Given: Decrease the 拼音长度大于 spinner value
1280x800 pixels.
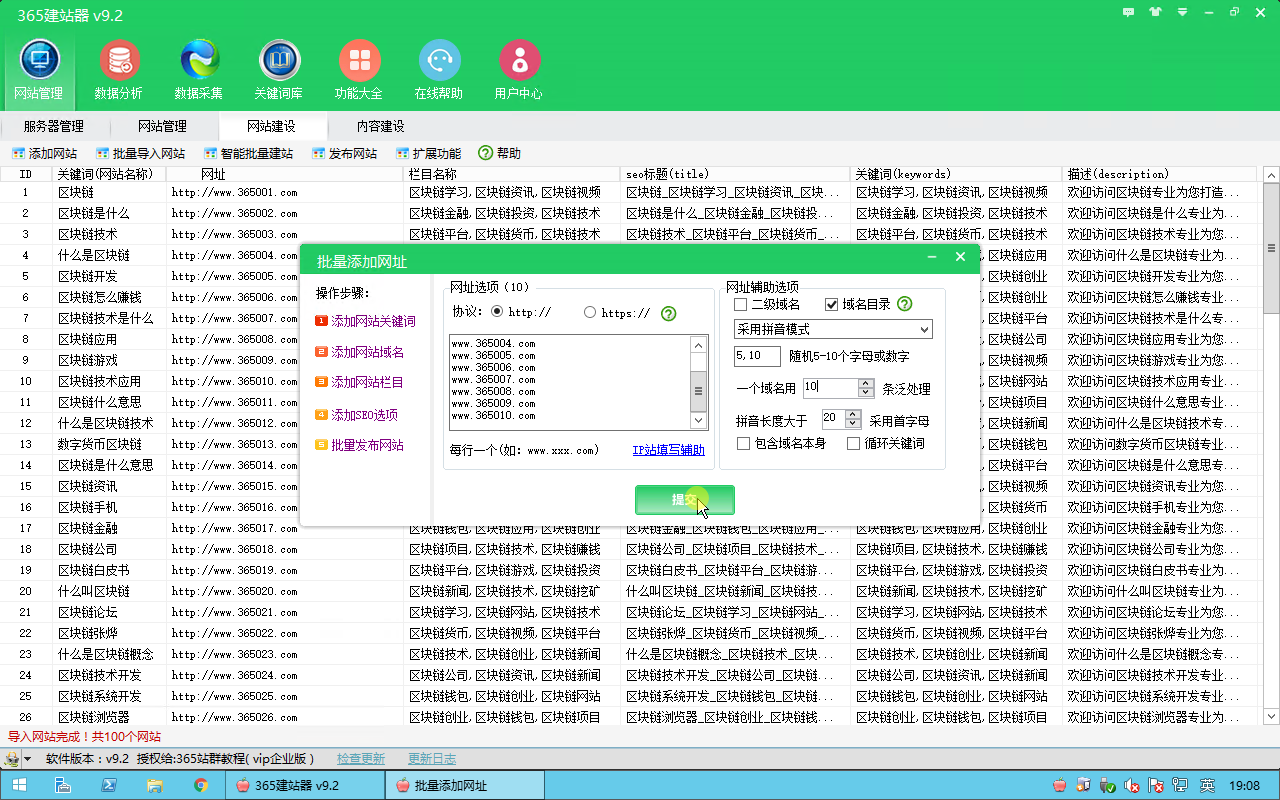Looking at the screenshot, I should 853,423.
